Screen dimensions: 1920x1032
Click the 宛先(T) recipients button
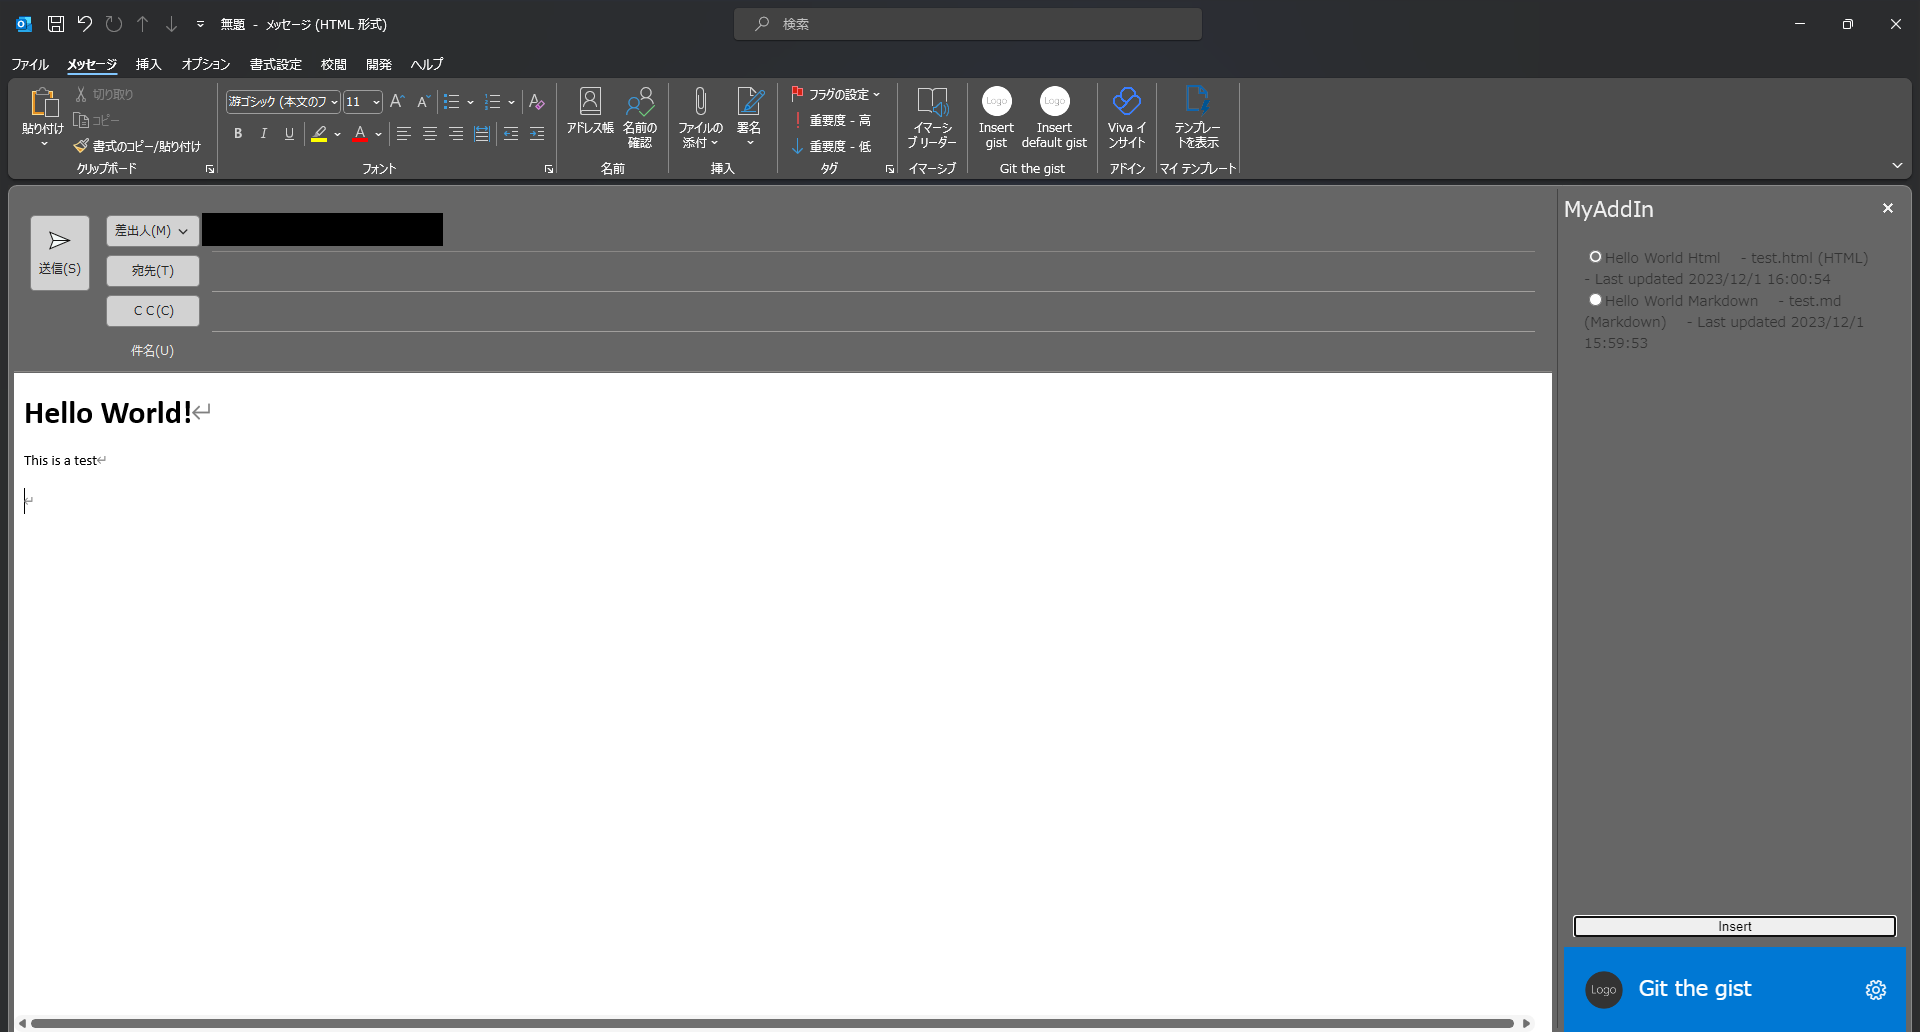pos(153,271)
